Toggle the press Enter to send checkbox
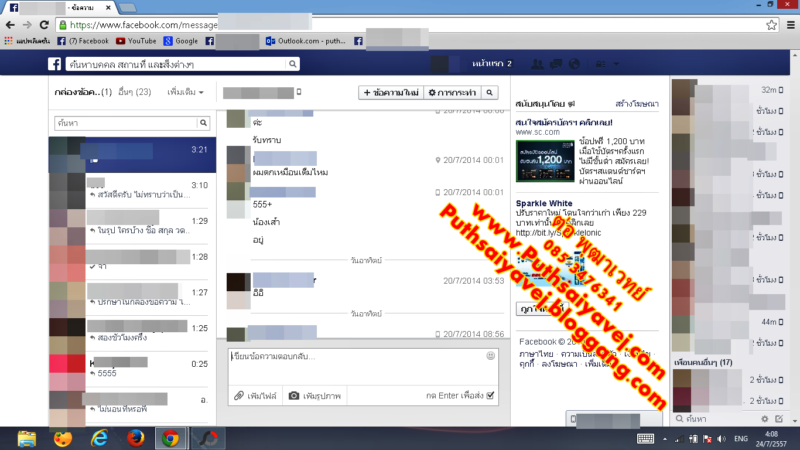Image resolution: width=800 pixels, height=450 pixels. pyautogui.click(x=490, y=395)
